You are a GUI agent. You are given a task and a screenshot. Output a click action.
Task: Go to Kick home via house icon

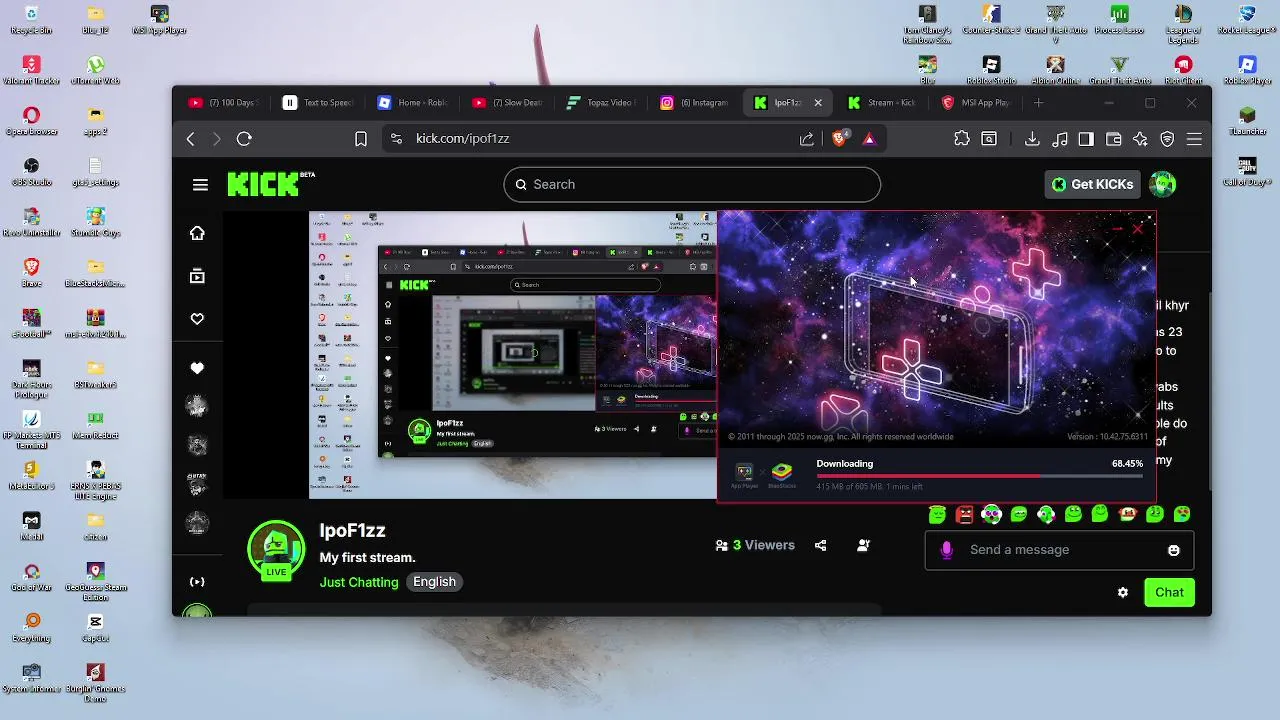[197, 233]
